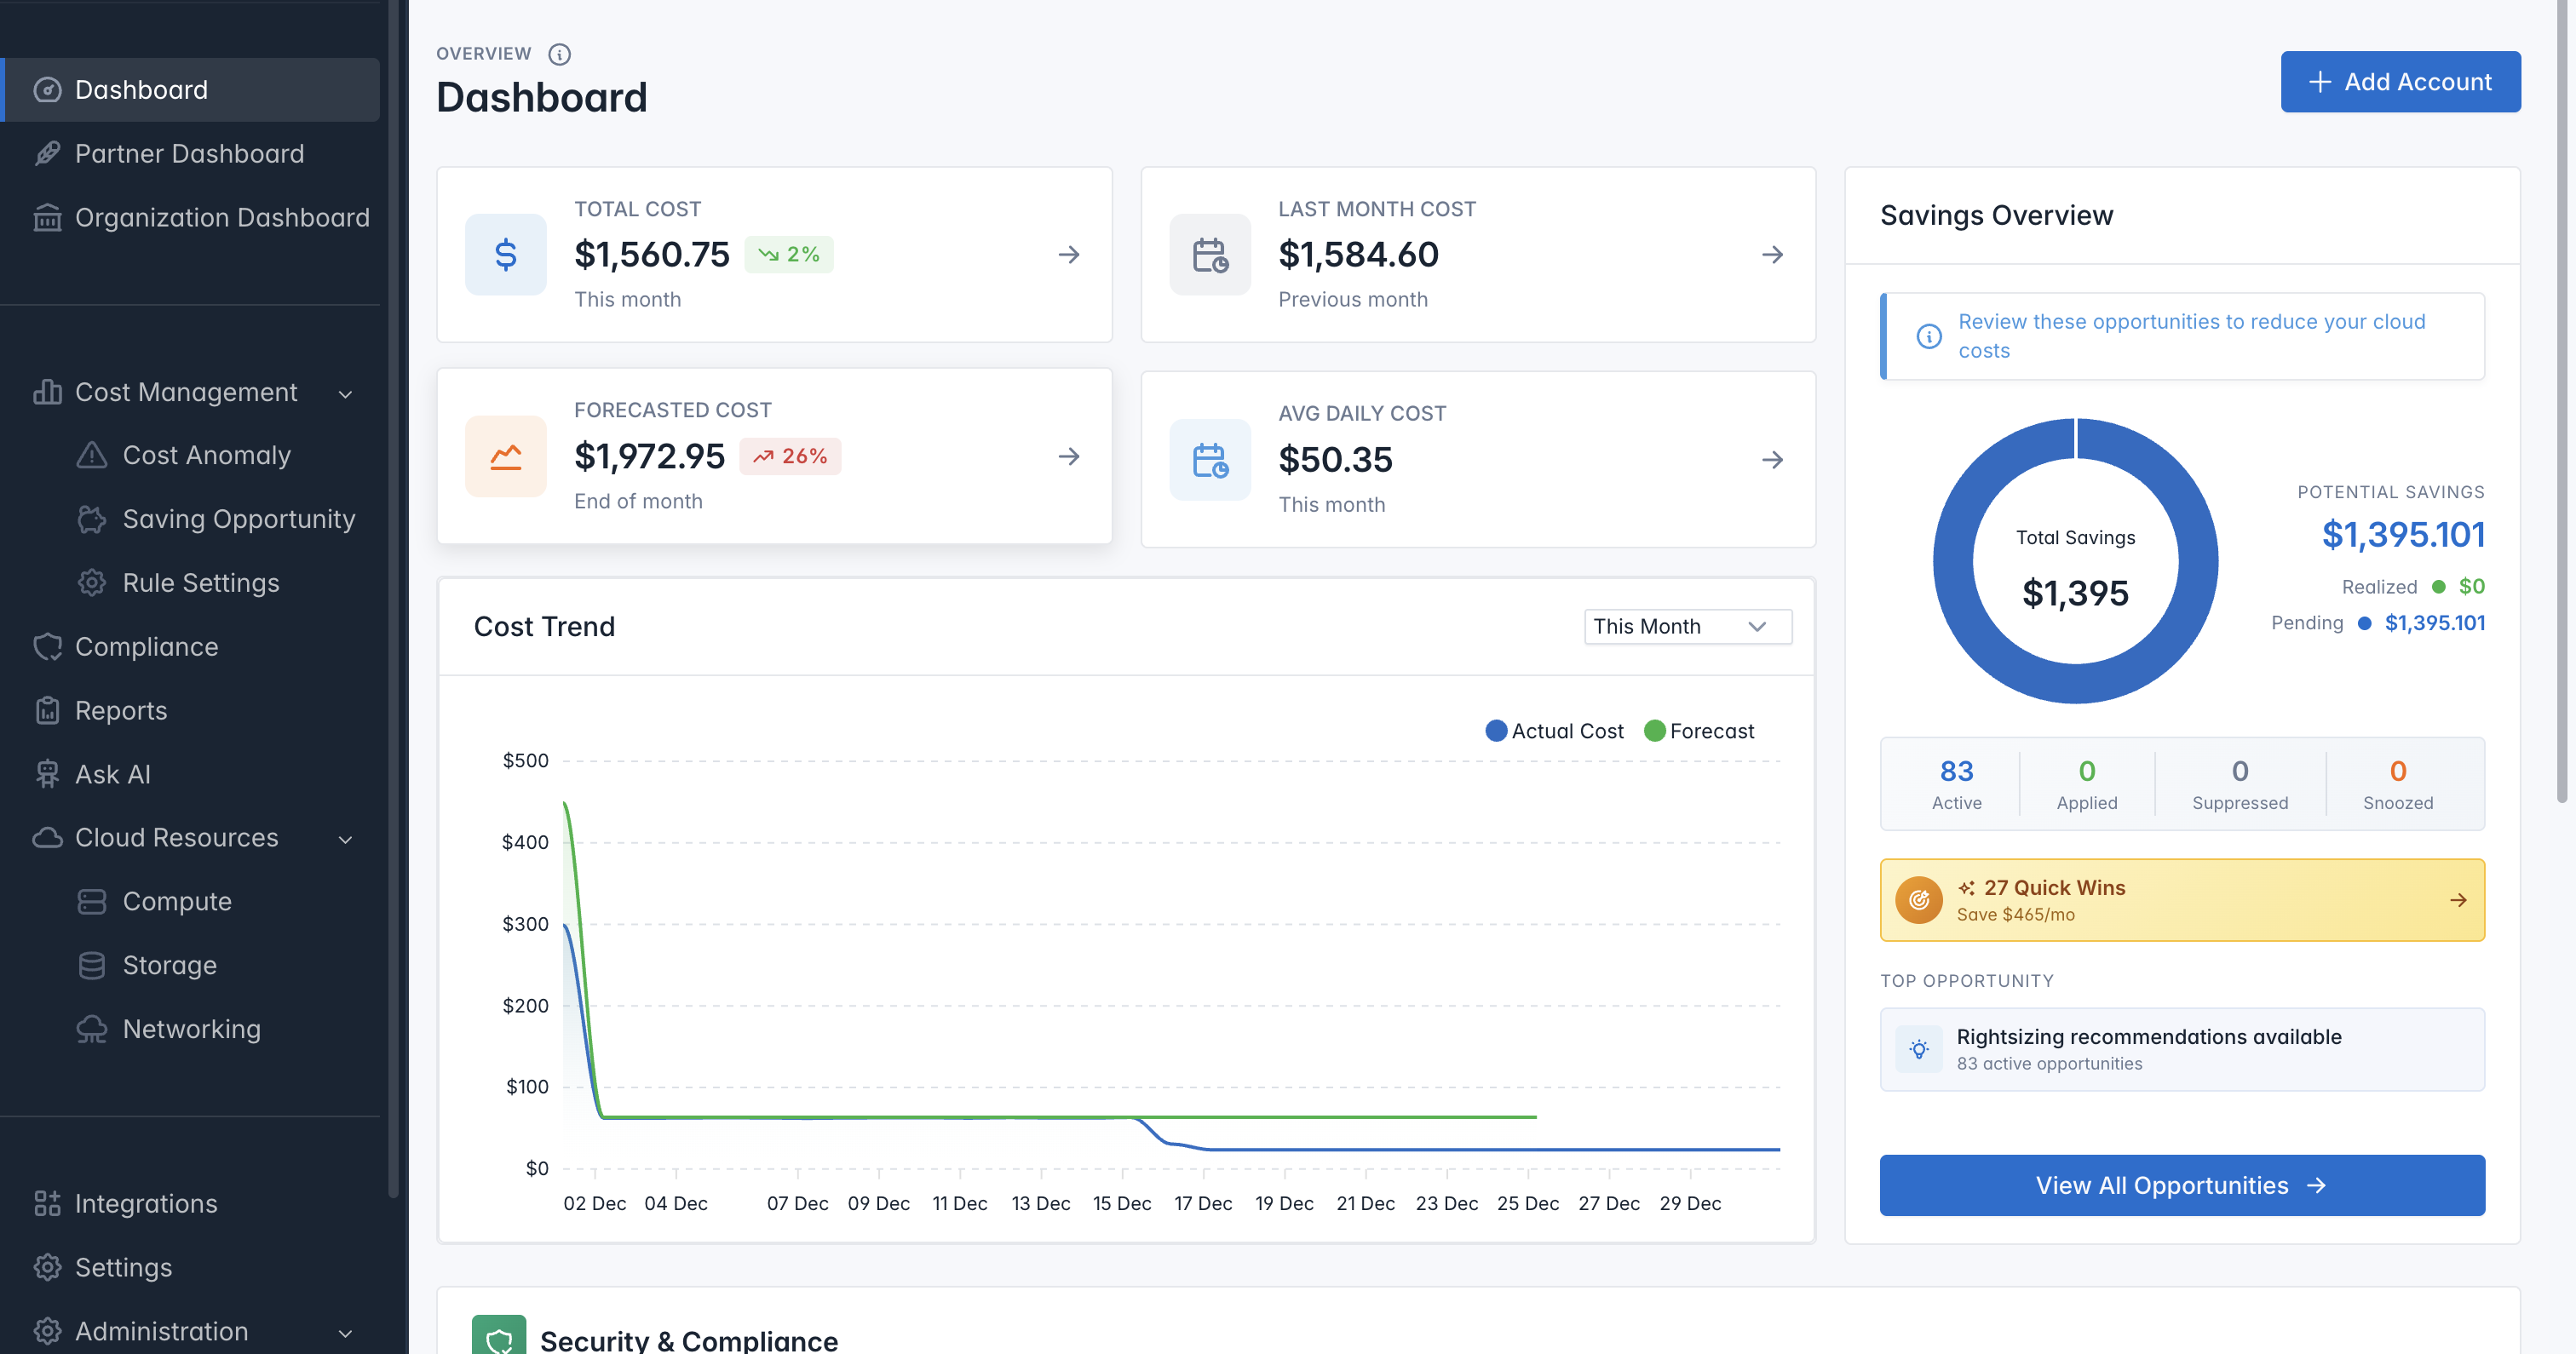Click View All Opportunities button
Screen dimensions: 2576x1354
click(x=2182, y=1185)
